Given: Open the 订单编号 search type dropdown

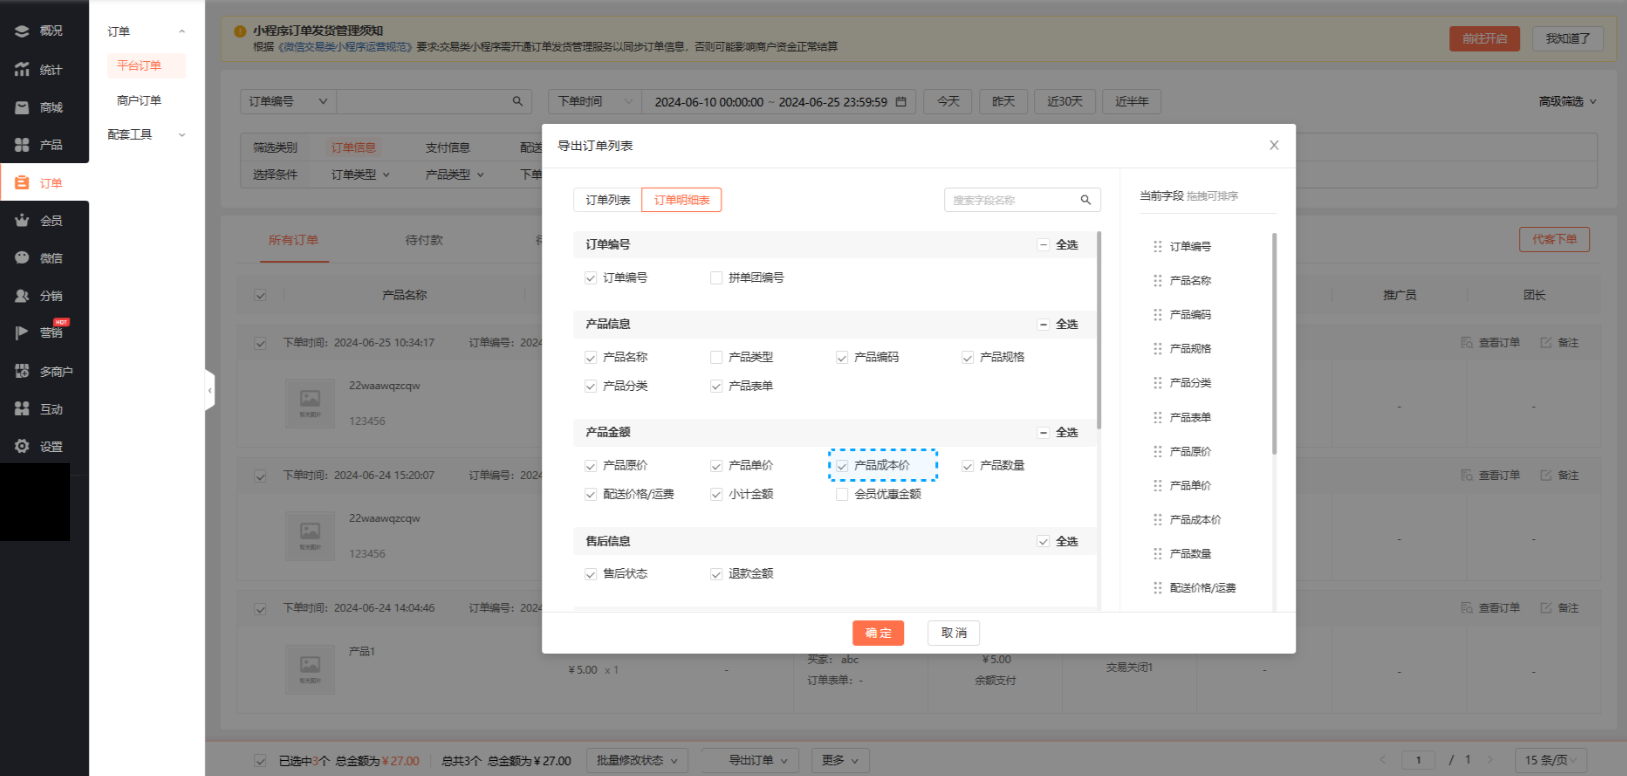Looking at the screenshot, I should point(288,101).
